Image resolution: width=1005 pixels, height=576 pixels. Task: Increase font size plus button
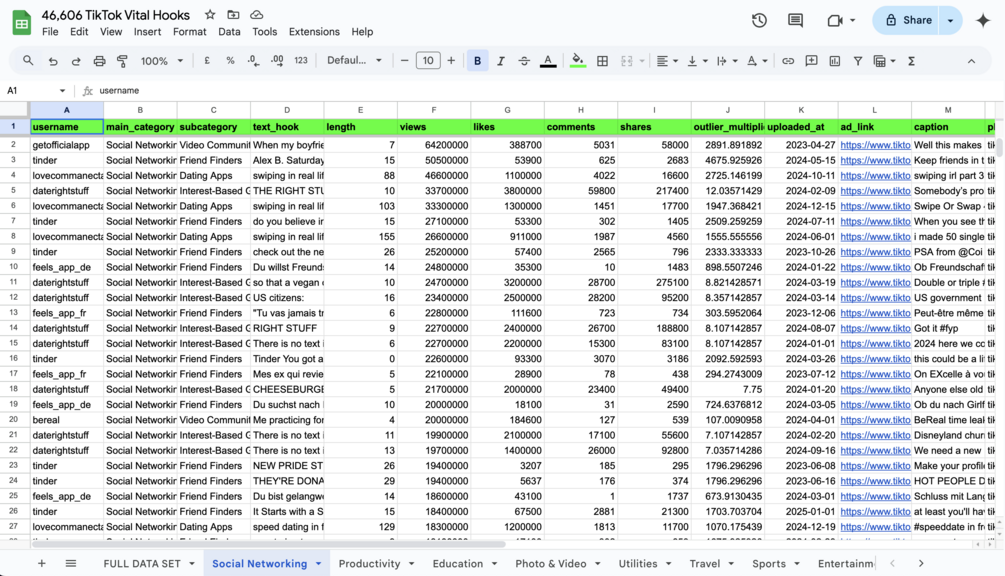coord(451,61)
